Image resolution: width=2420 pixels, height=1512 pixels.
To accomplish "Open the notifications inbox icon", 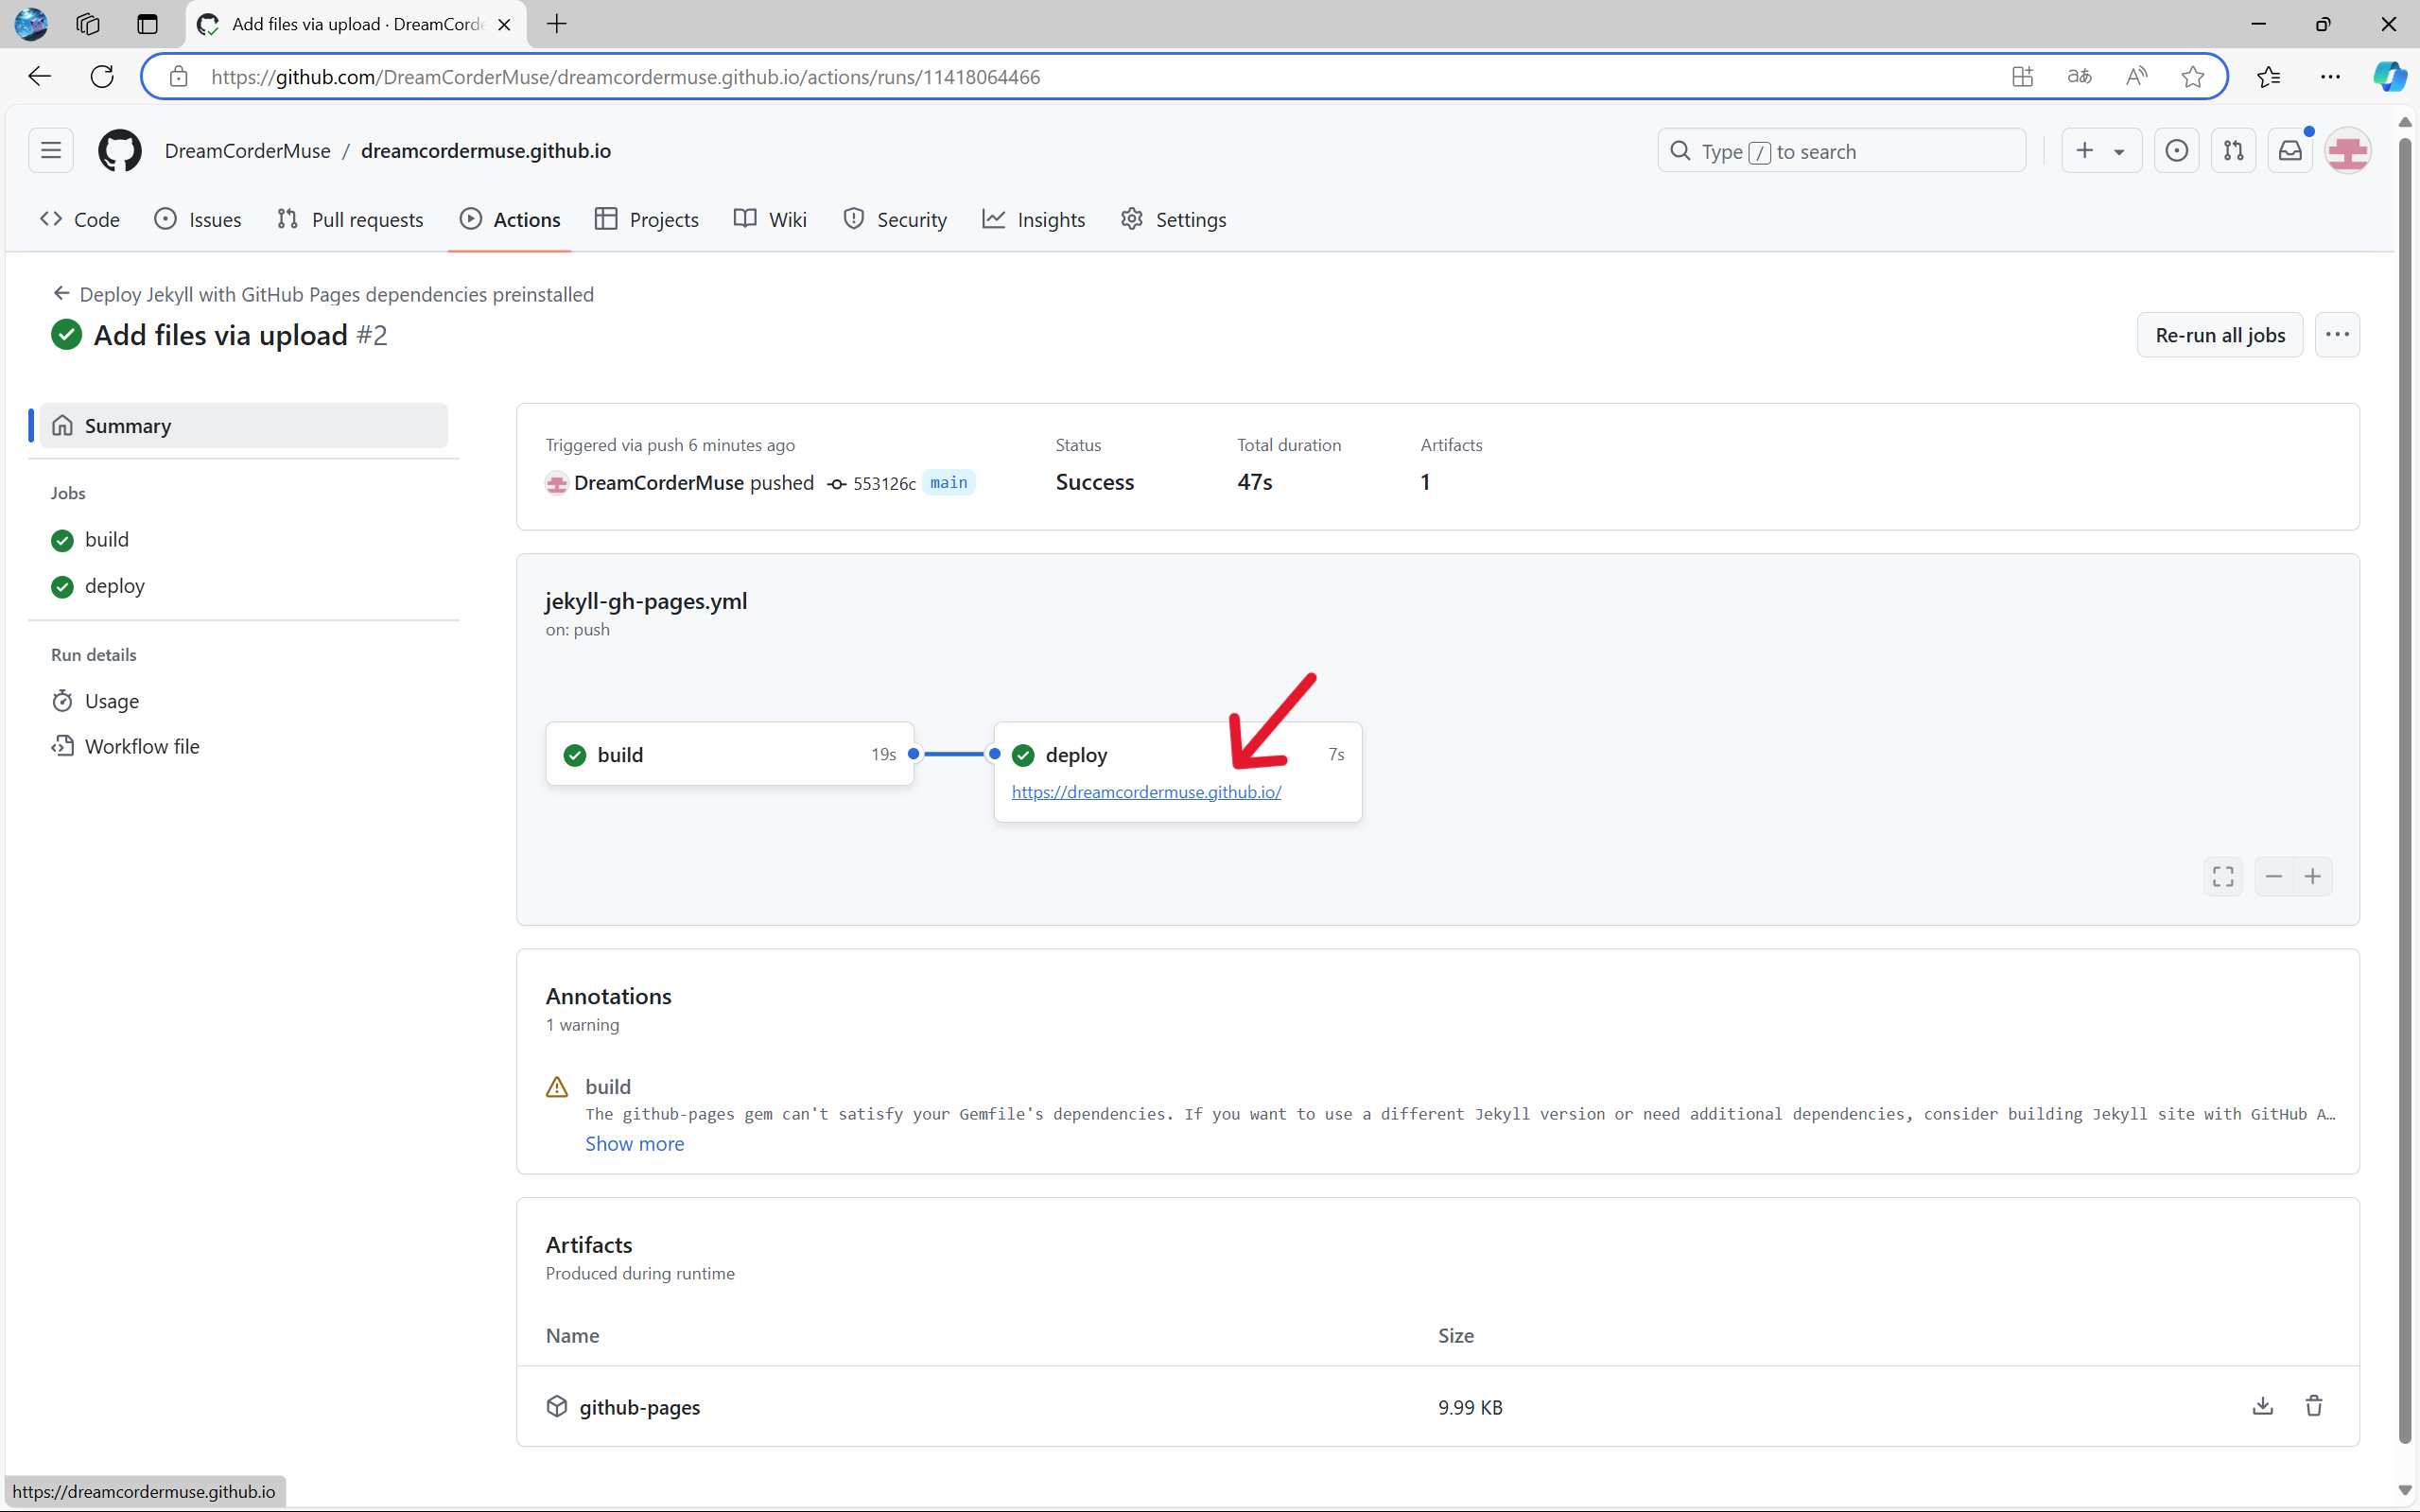I will (x=2290, y=151).
